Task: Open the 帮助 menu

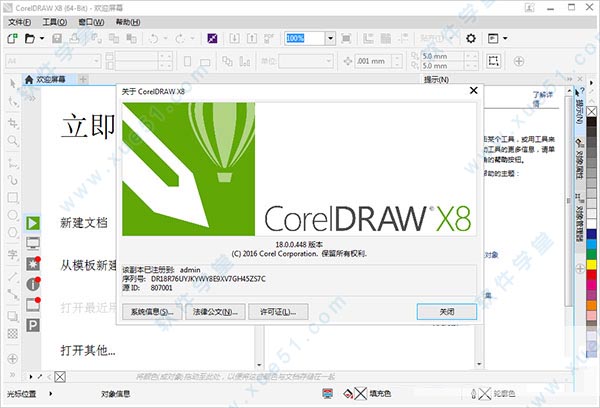Action: tap(128, 22)
